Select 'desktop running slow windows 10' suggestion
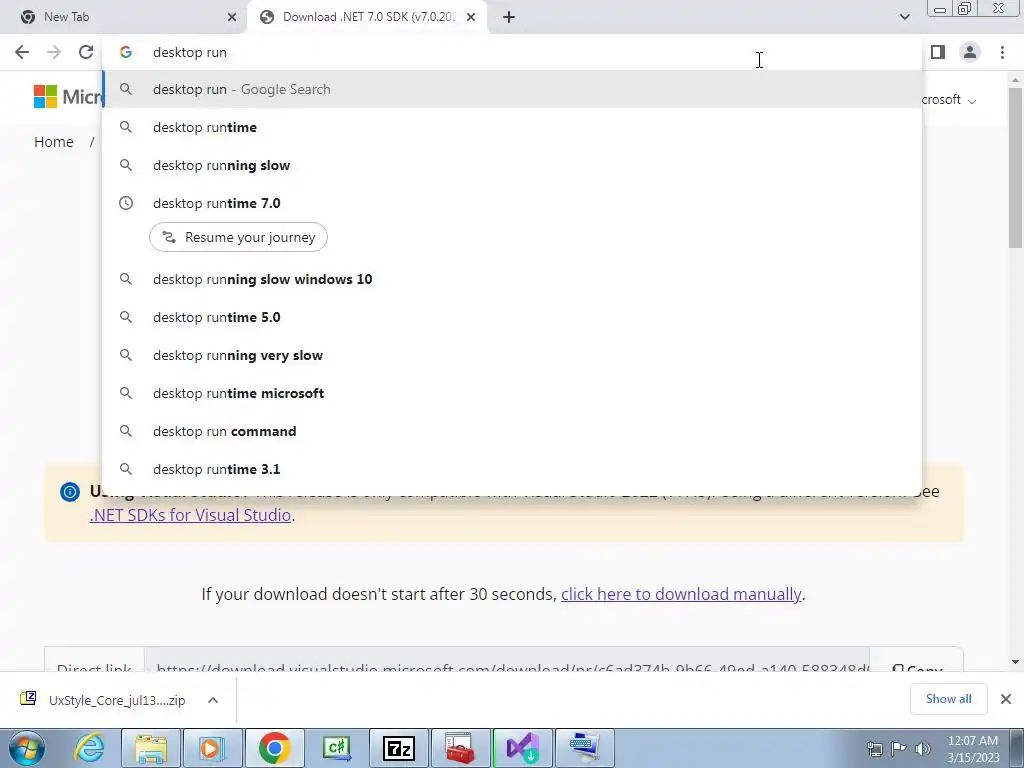The image size is (1024, 768). (512, 279)
